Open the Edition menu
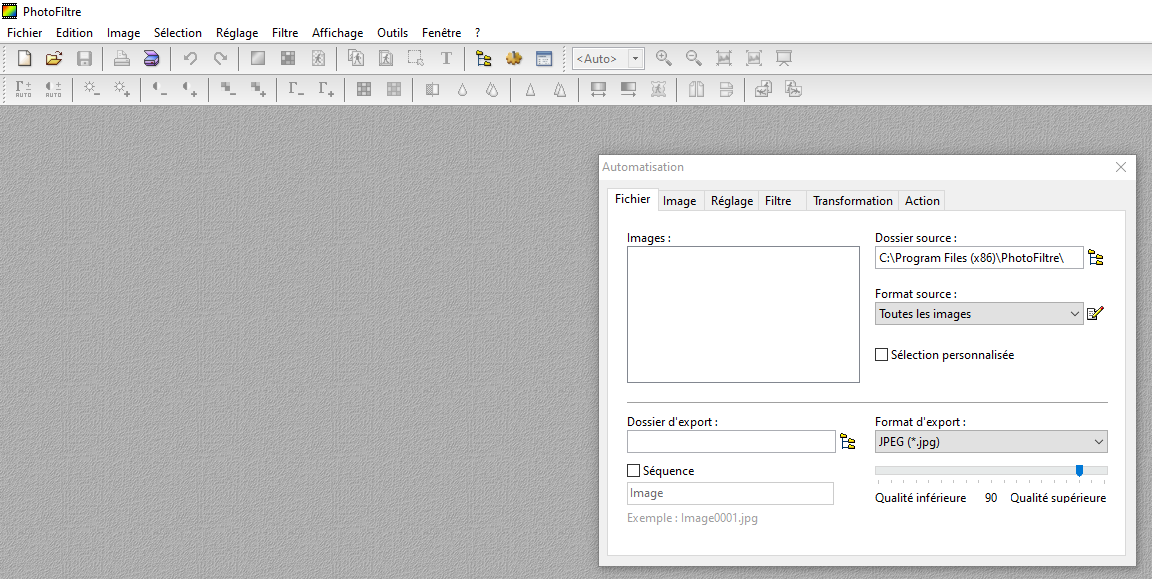 [74, 33]
